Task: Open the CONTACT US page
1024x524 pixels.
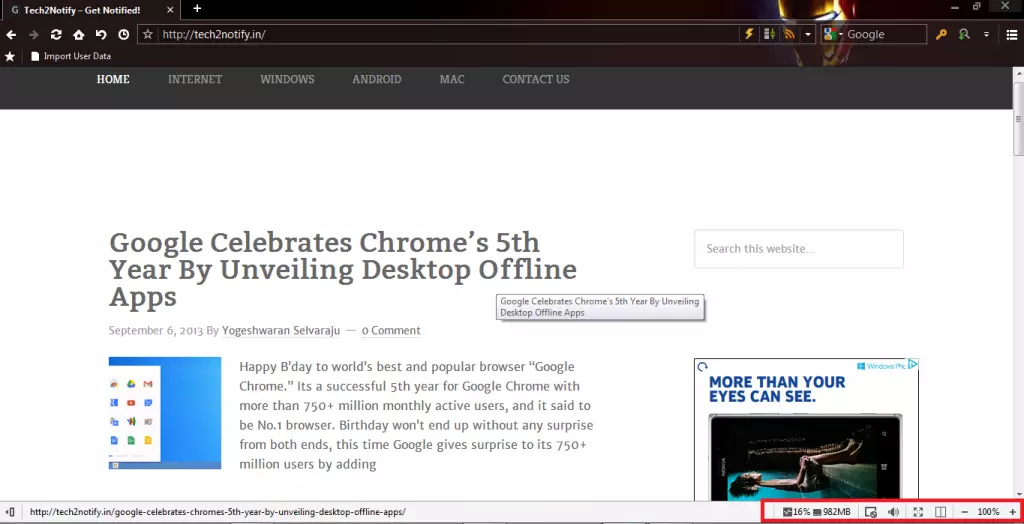Action: tap(536, 79)
